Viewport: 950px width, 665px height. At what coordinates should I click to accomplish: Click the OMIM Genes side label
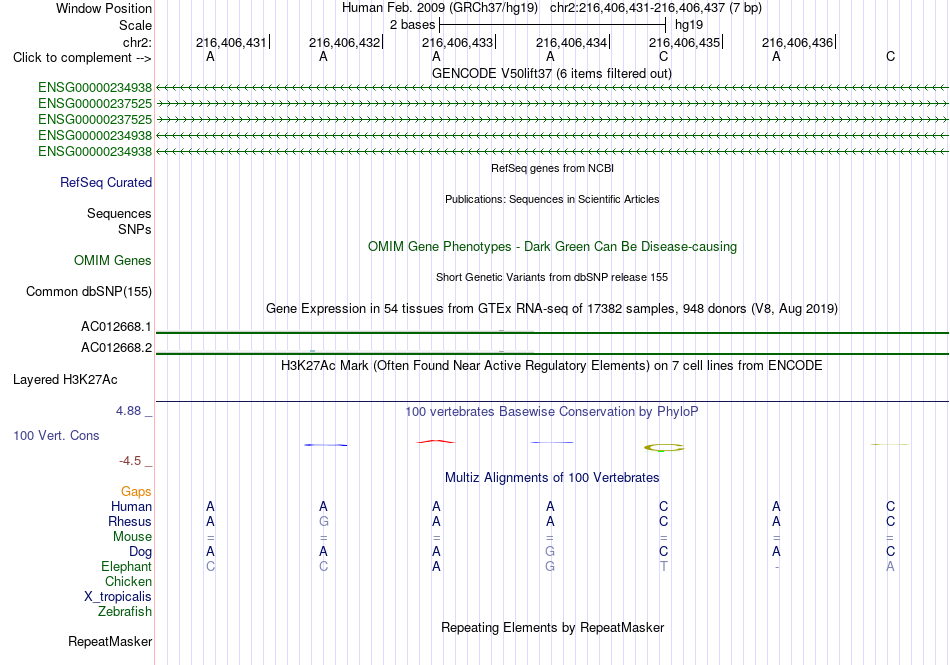pos(113,260)
